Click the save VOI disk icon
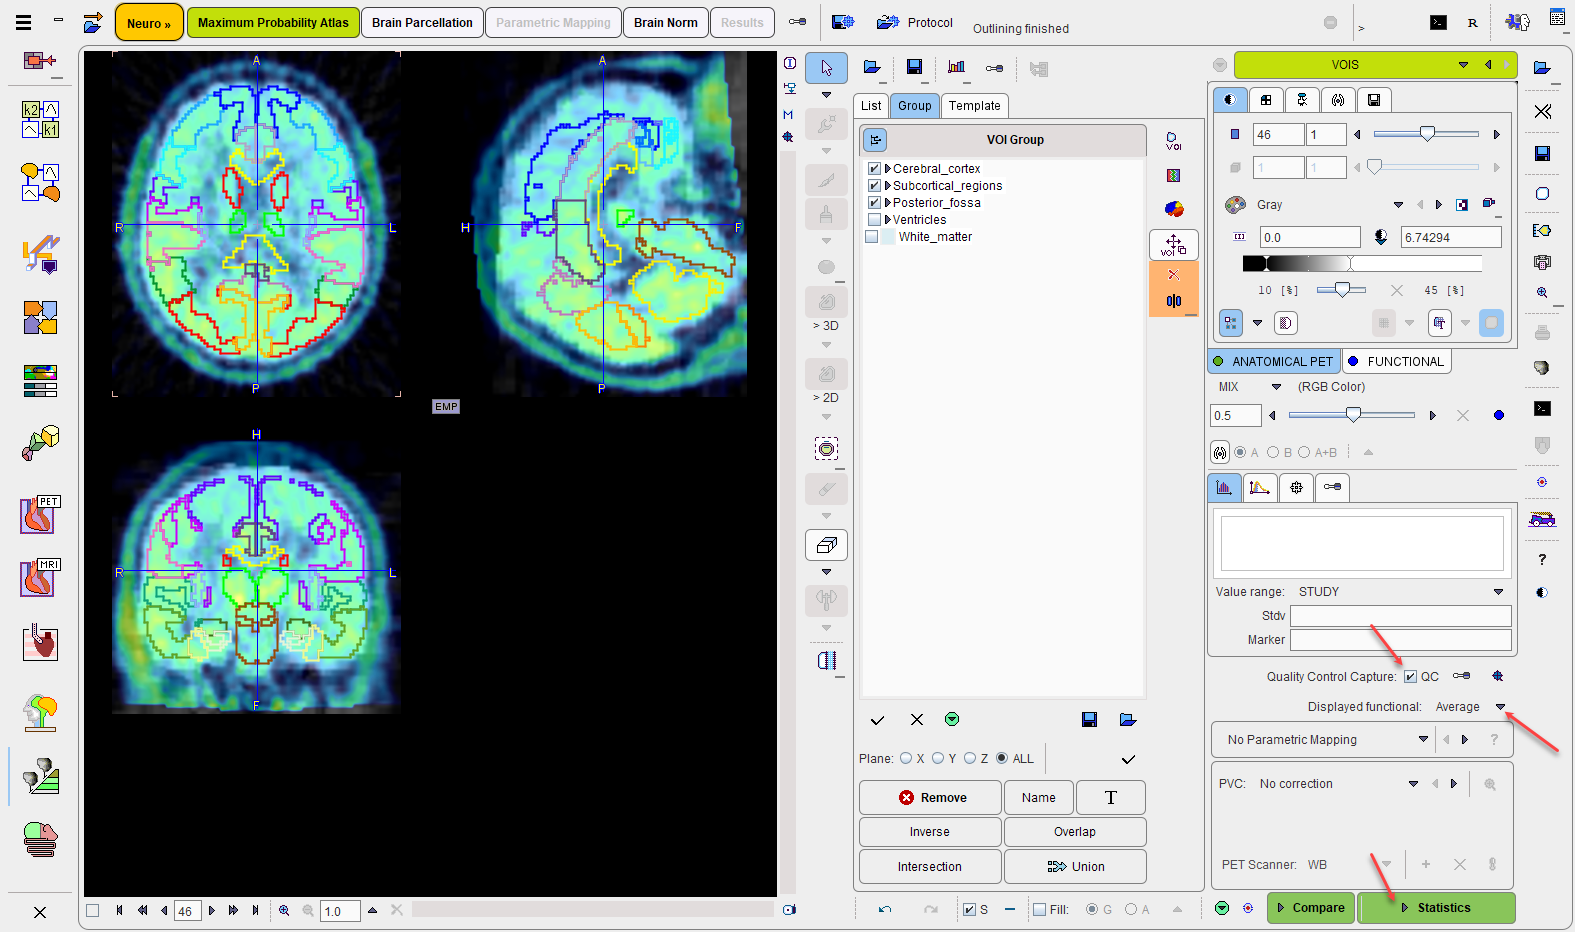The width and height of the screenshot is (1575, 932). coord(914,67)
